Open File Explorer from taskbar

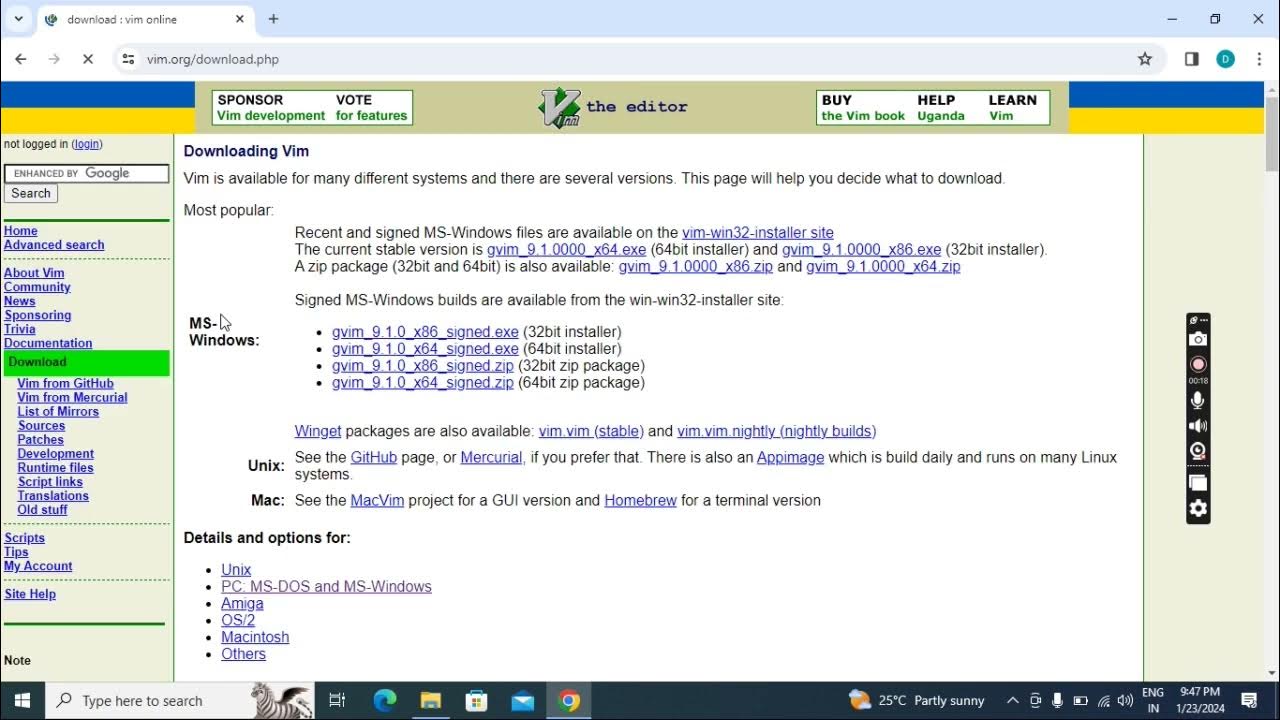click(430, 700)
